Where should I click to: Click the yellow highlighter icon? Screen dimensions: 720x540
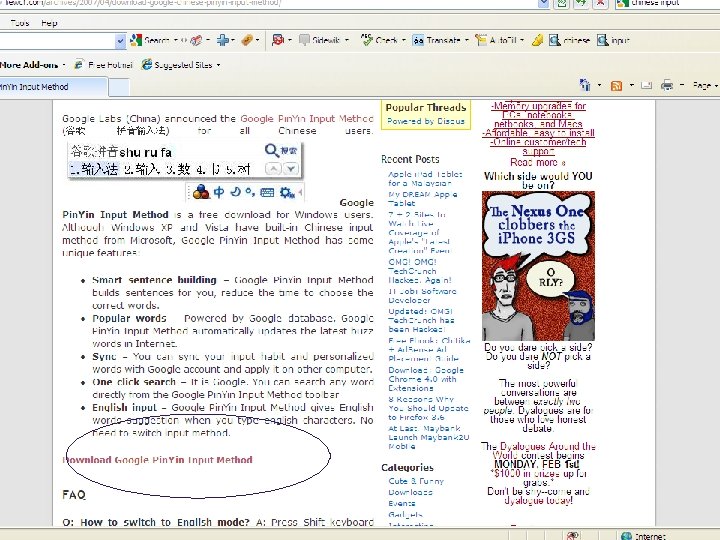coord(537,40)
